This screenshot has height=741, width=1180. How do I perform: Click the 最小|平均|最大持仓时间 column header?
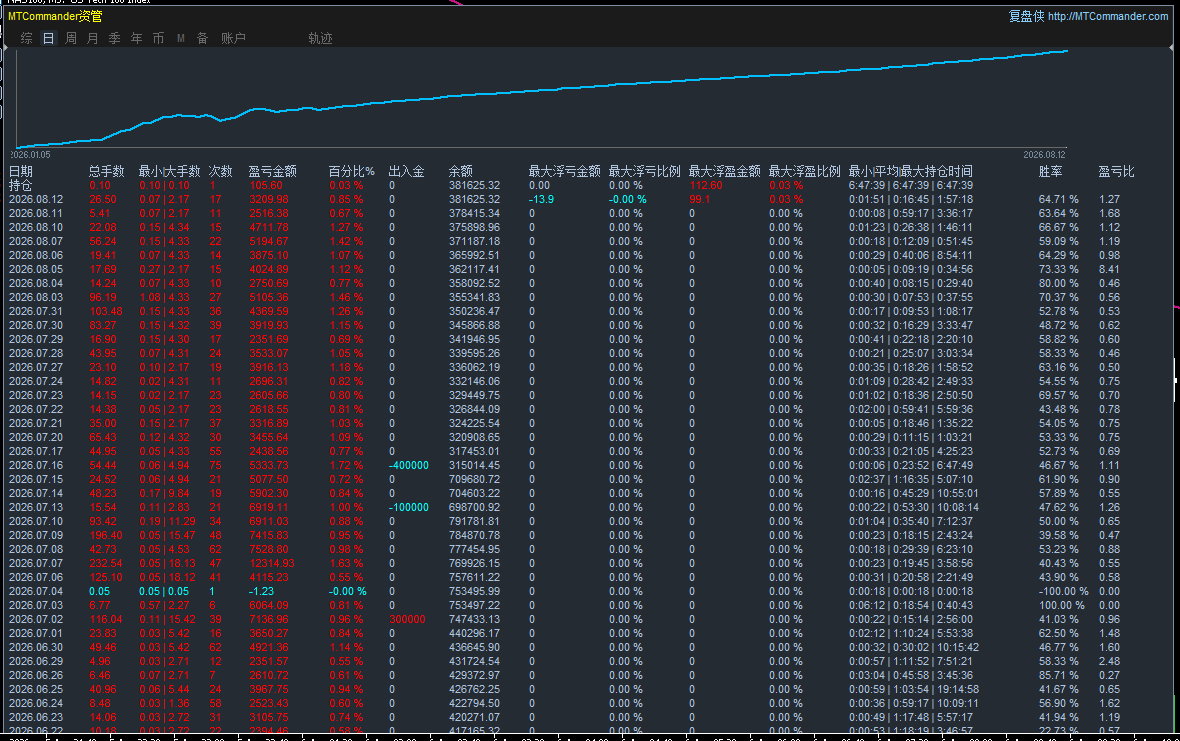[911, 172]
